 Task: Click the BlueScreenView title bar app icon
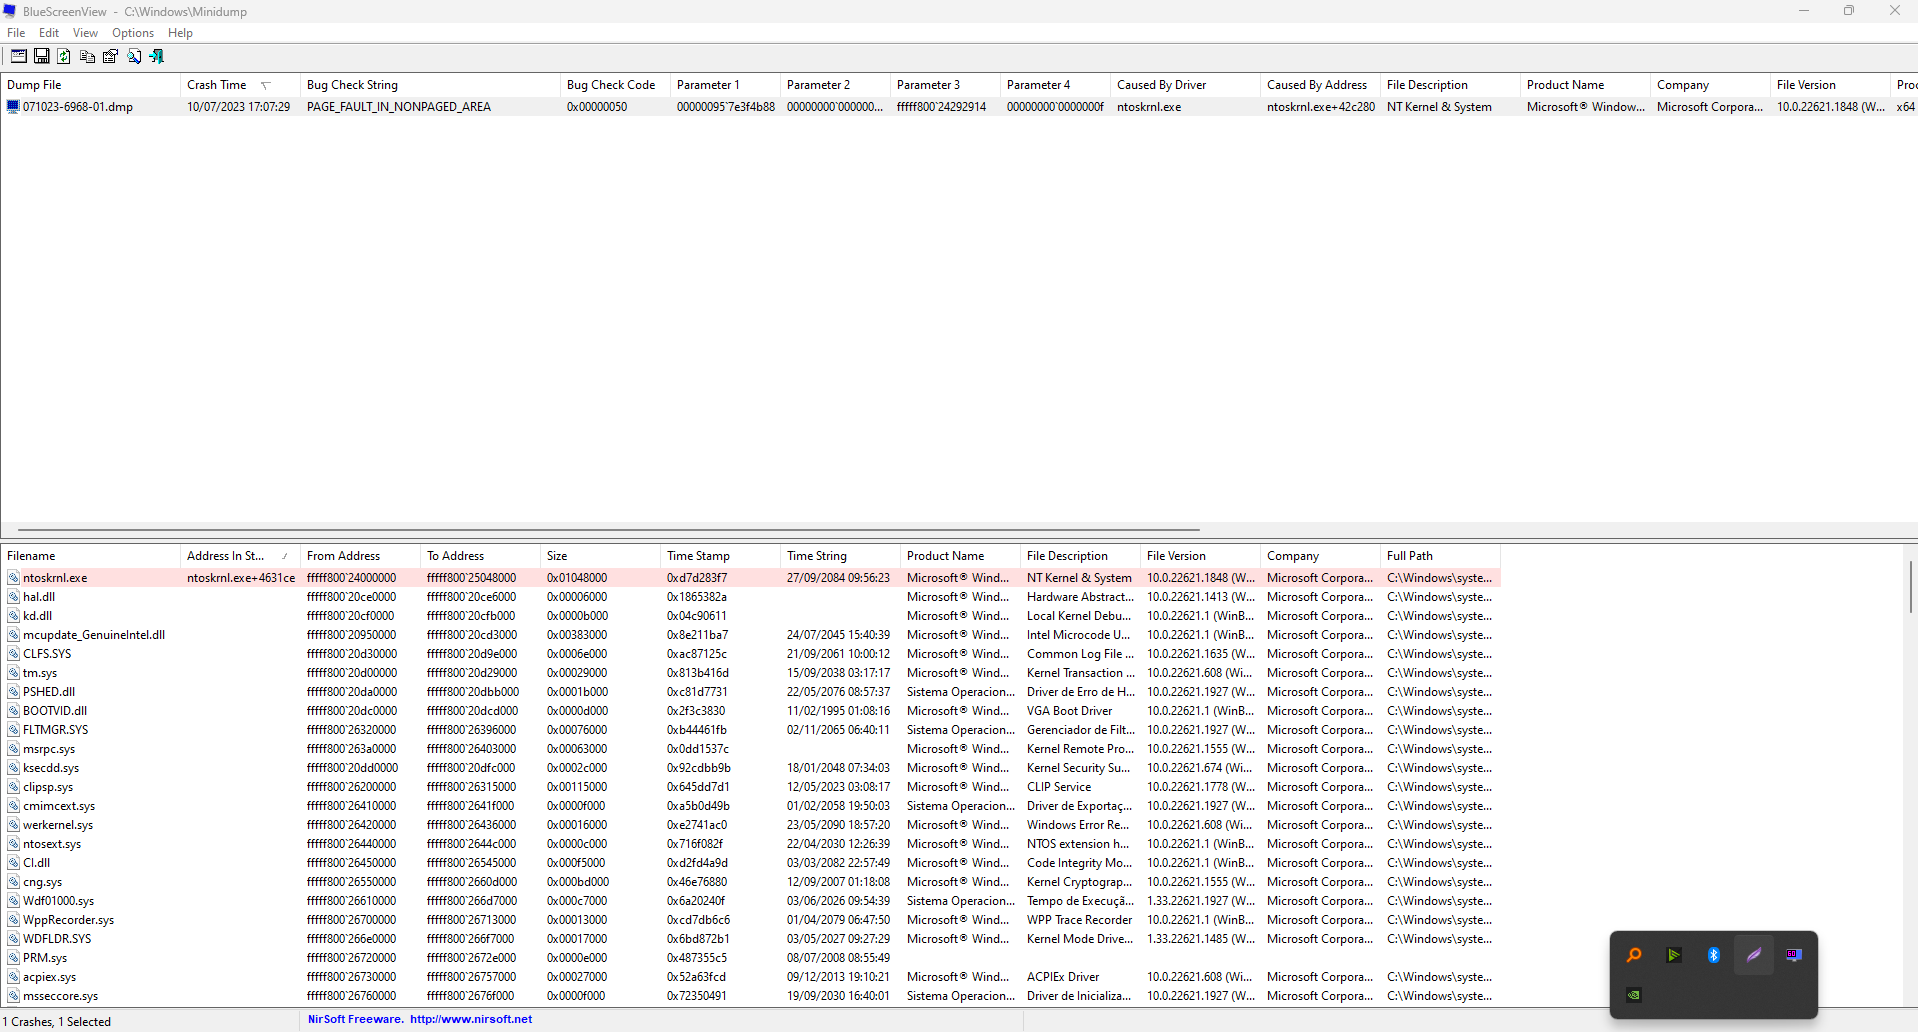point(10,11)
